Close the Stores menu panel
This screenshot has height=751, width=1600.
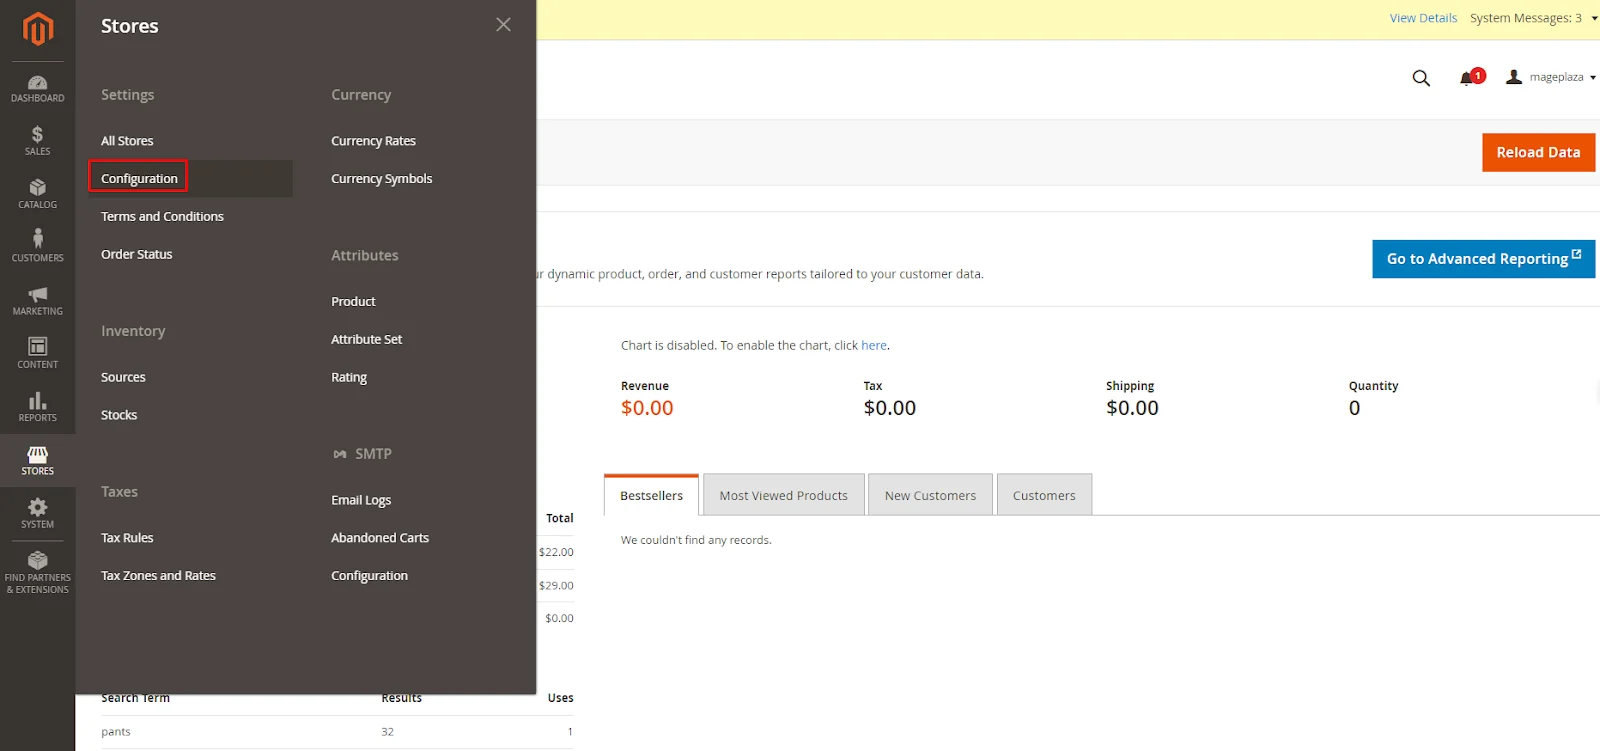503,25
